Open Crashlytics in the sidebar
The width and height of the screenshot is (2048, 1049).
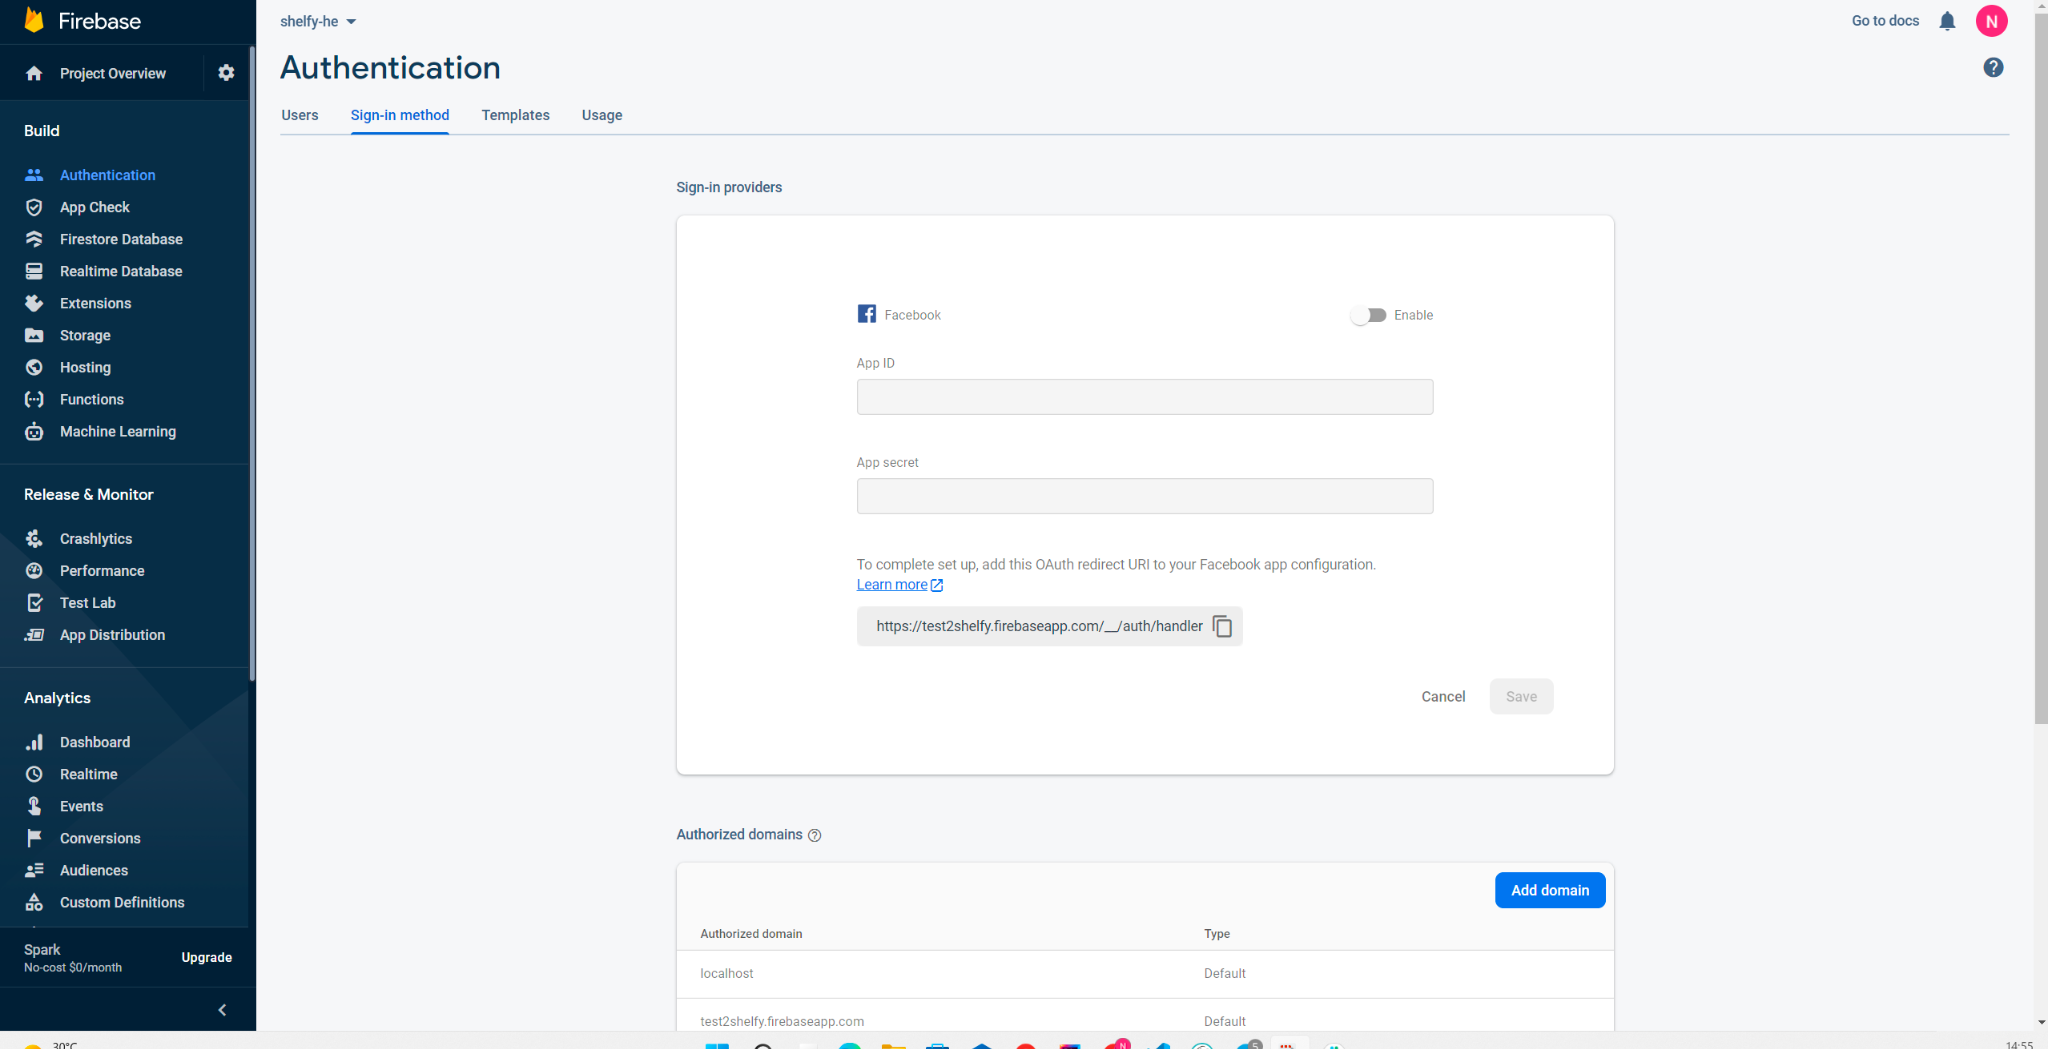point(96,539)
